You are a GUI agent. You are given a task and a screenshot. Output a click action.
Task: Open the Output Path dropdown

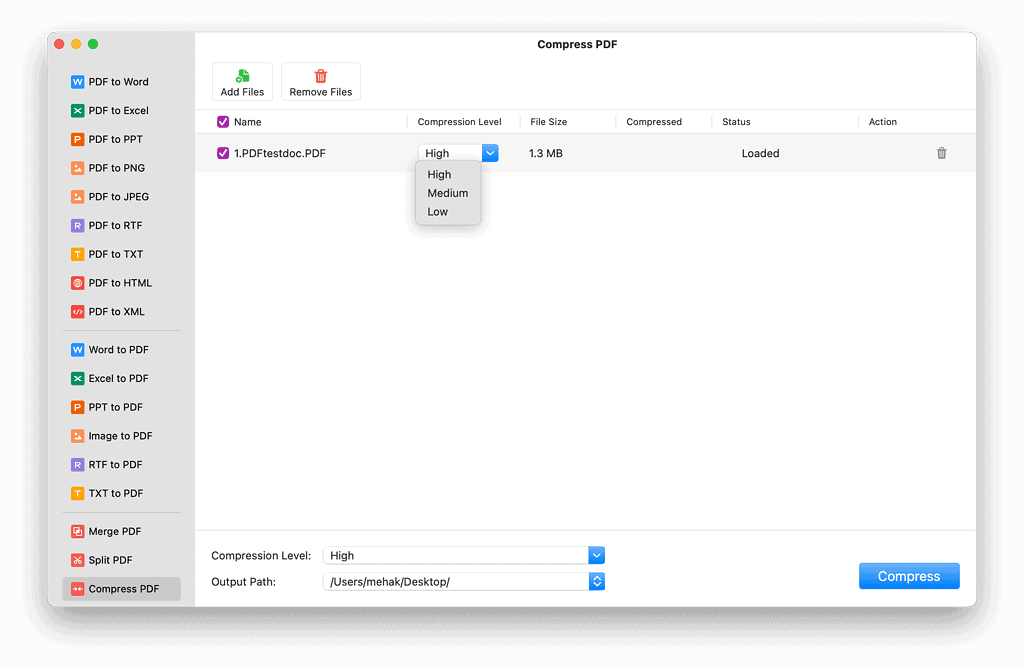tap(596, 582)
